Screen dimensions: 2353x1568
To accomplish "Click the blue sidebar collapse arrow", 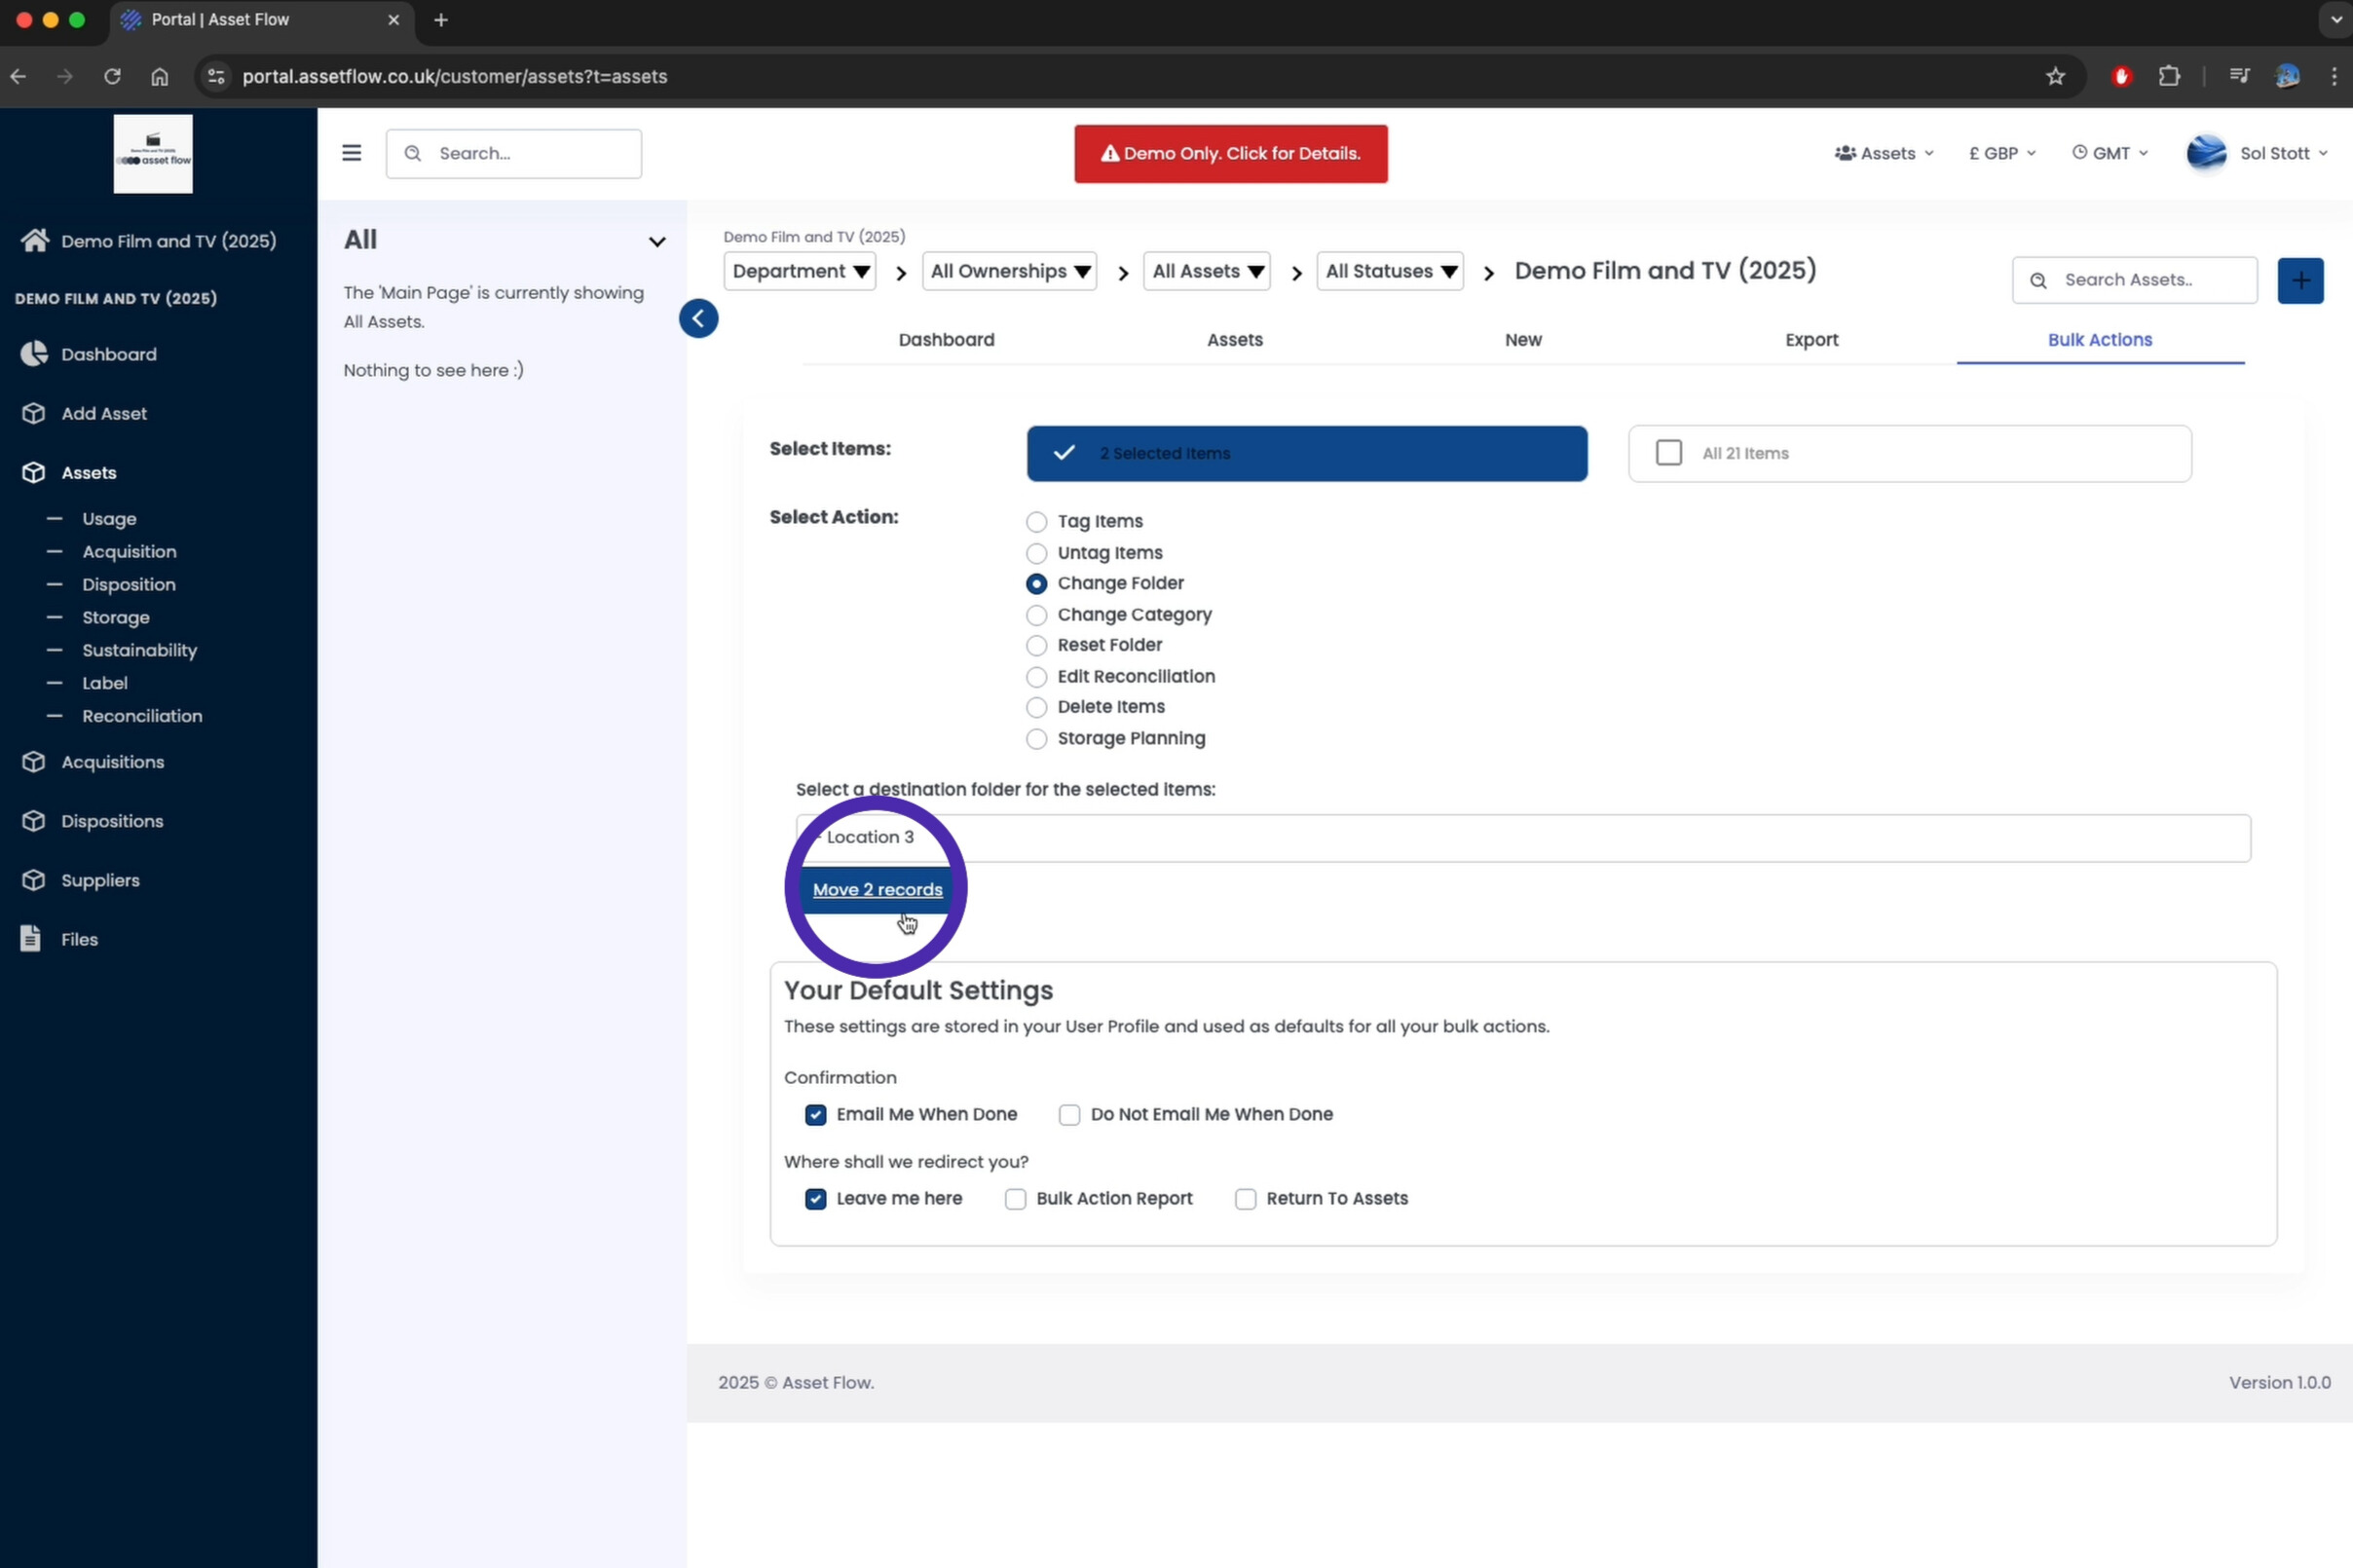I will pyautogui.click(x=698, y=319).
